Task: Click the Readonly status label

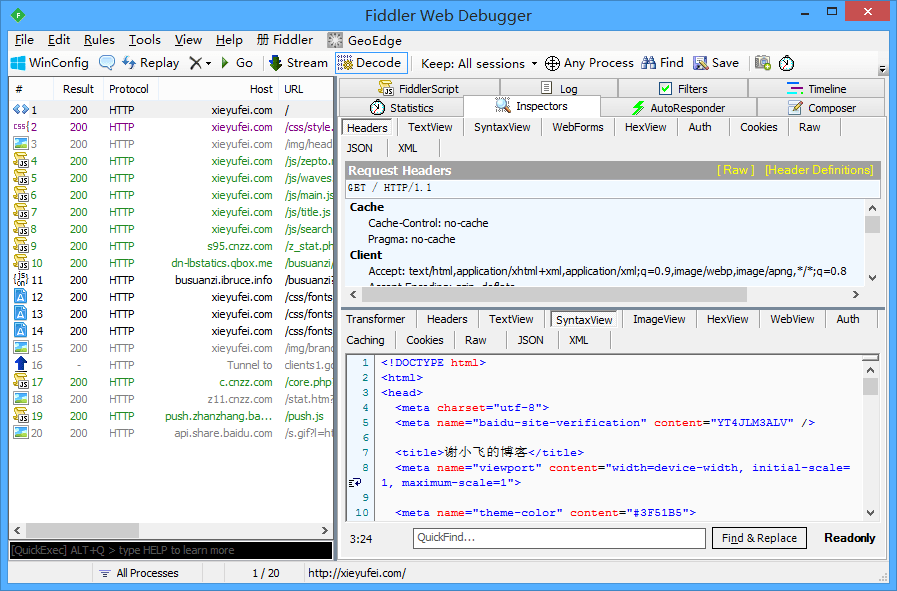Action: coord(850,538)
